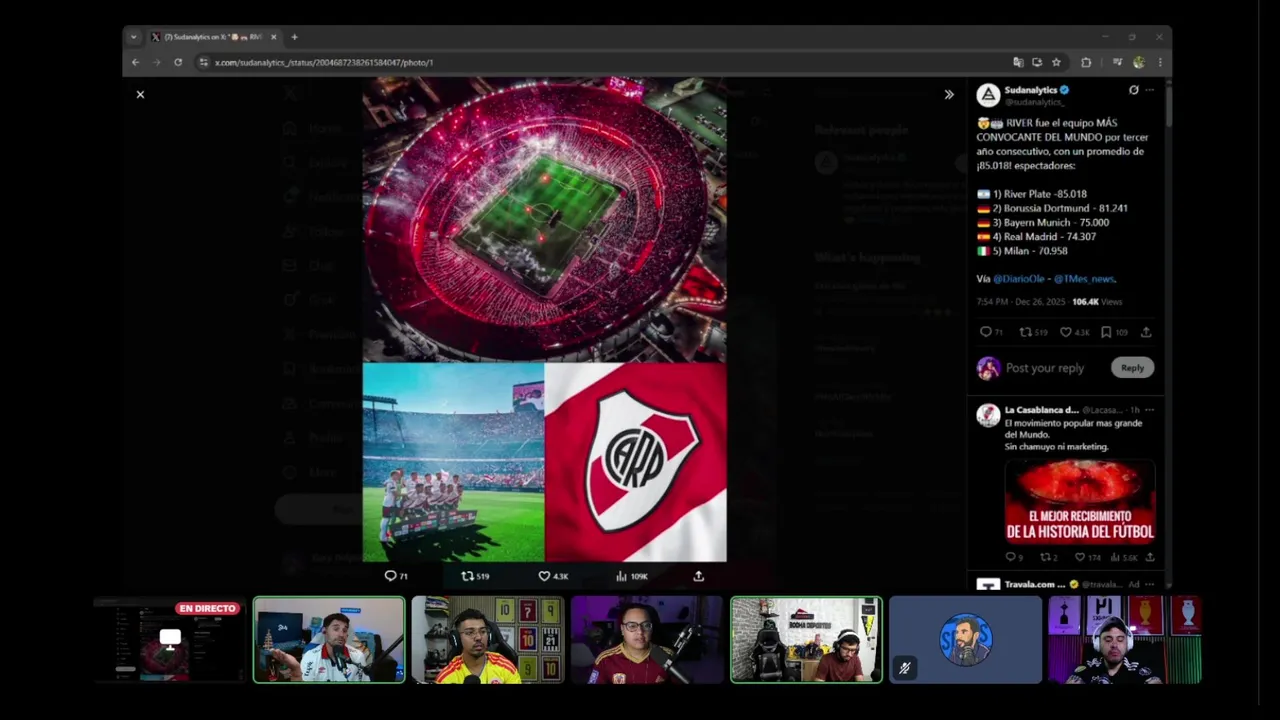Open a new browser tab with plus

point(294,37)
